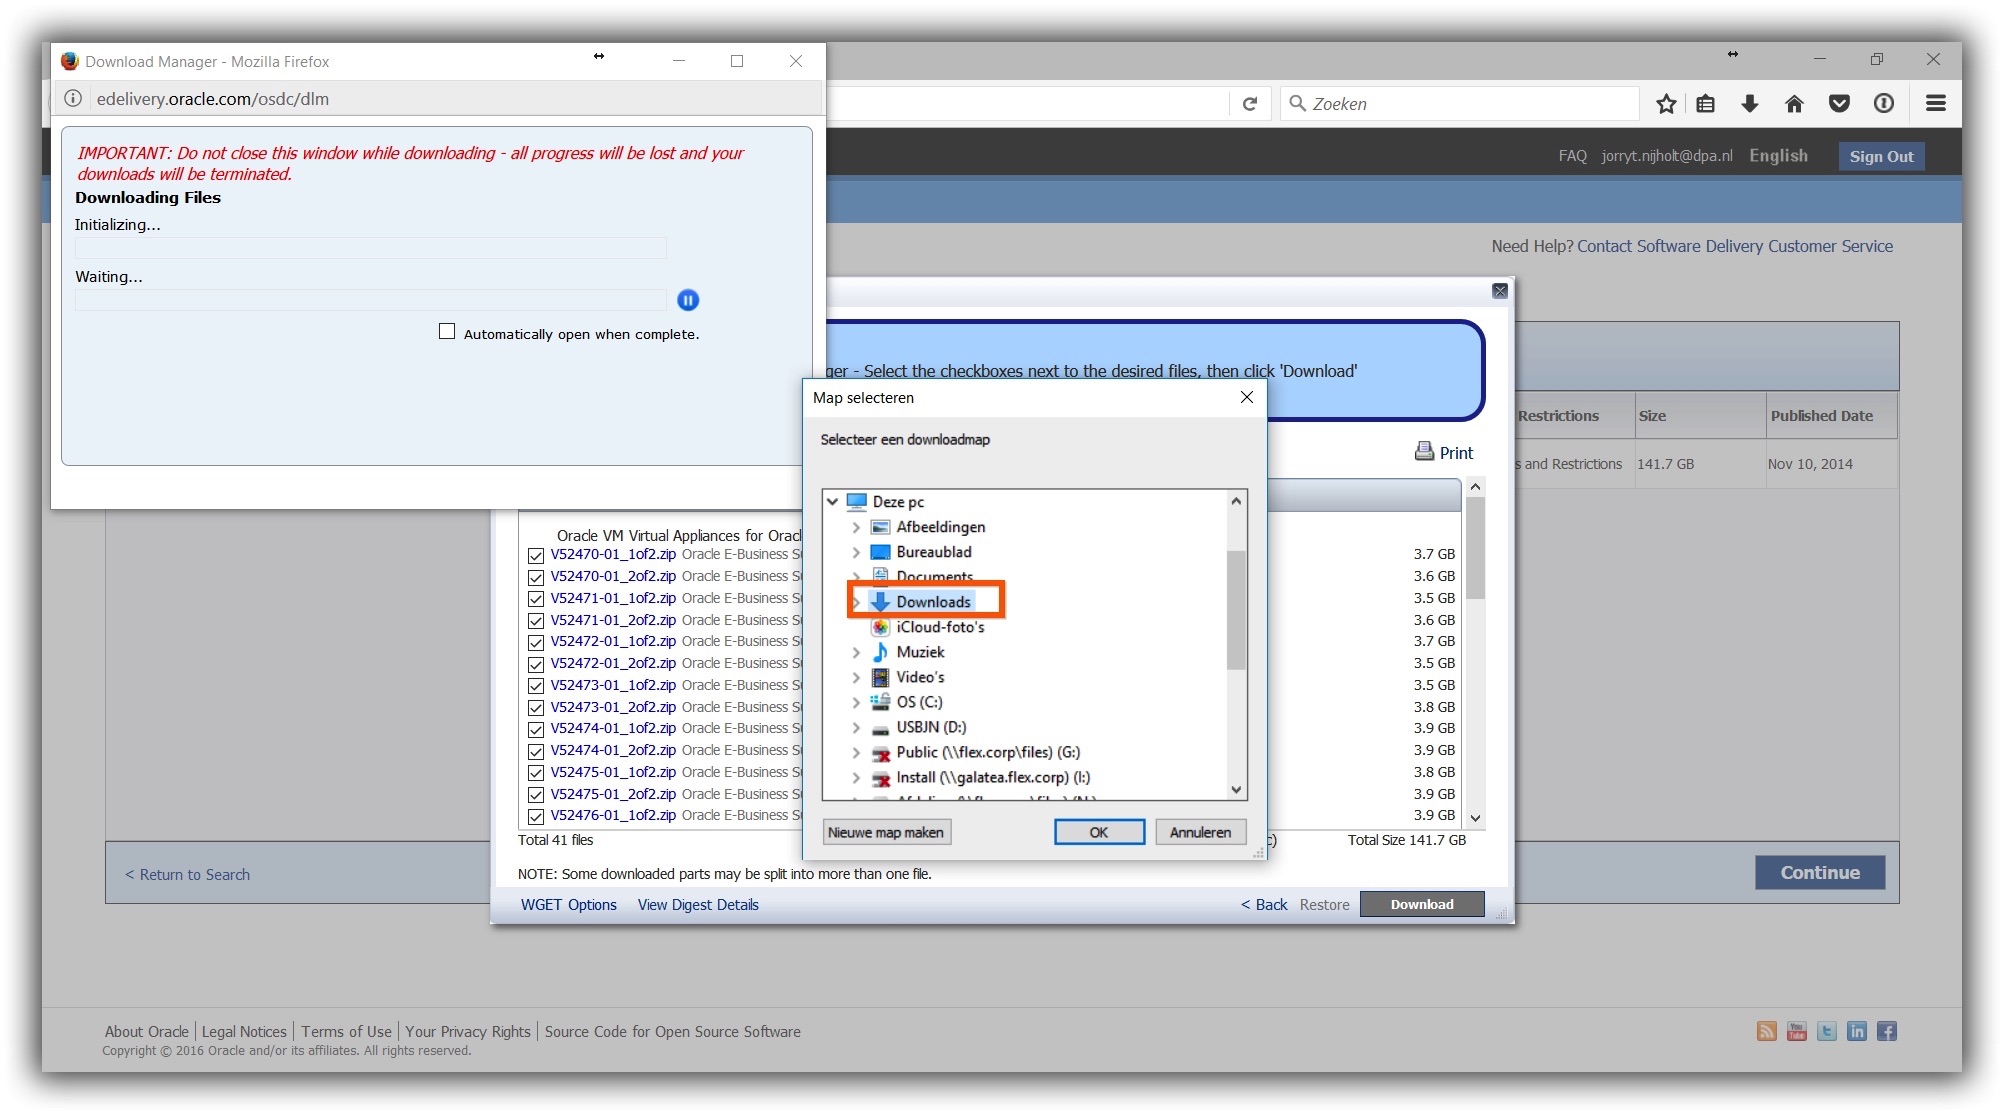The image size is (2004, 1114).
Task: Click the file list scrollbar up arrow
Action: click(1475, 487)
